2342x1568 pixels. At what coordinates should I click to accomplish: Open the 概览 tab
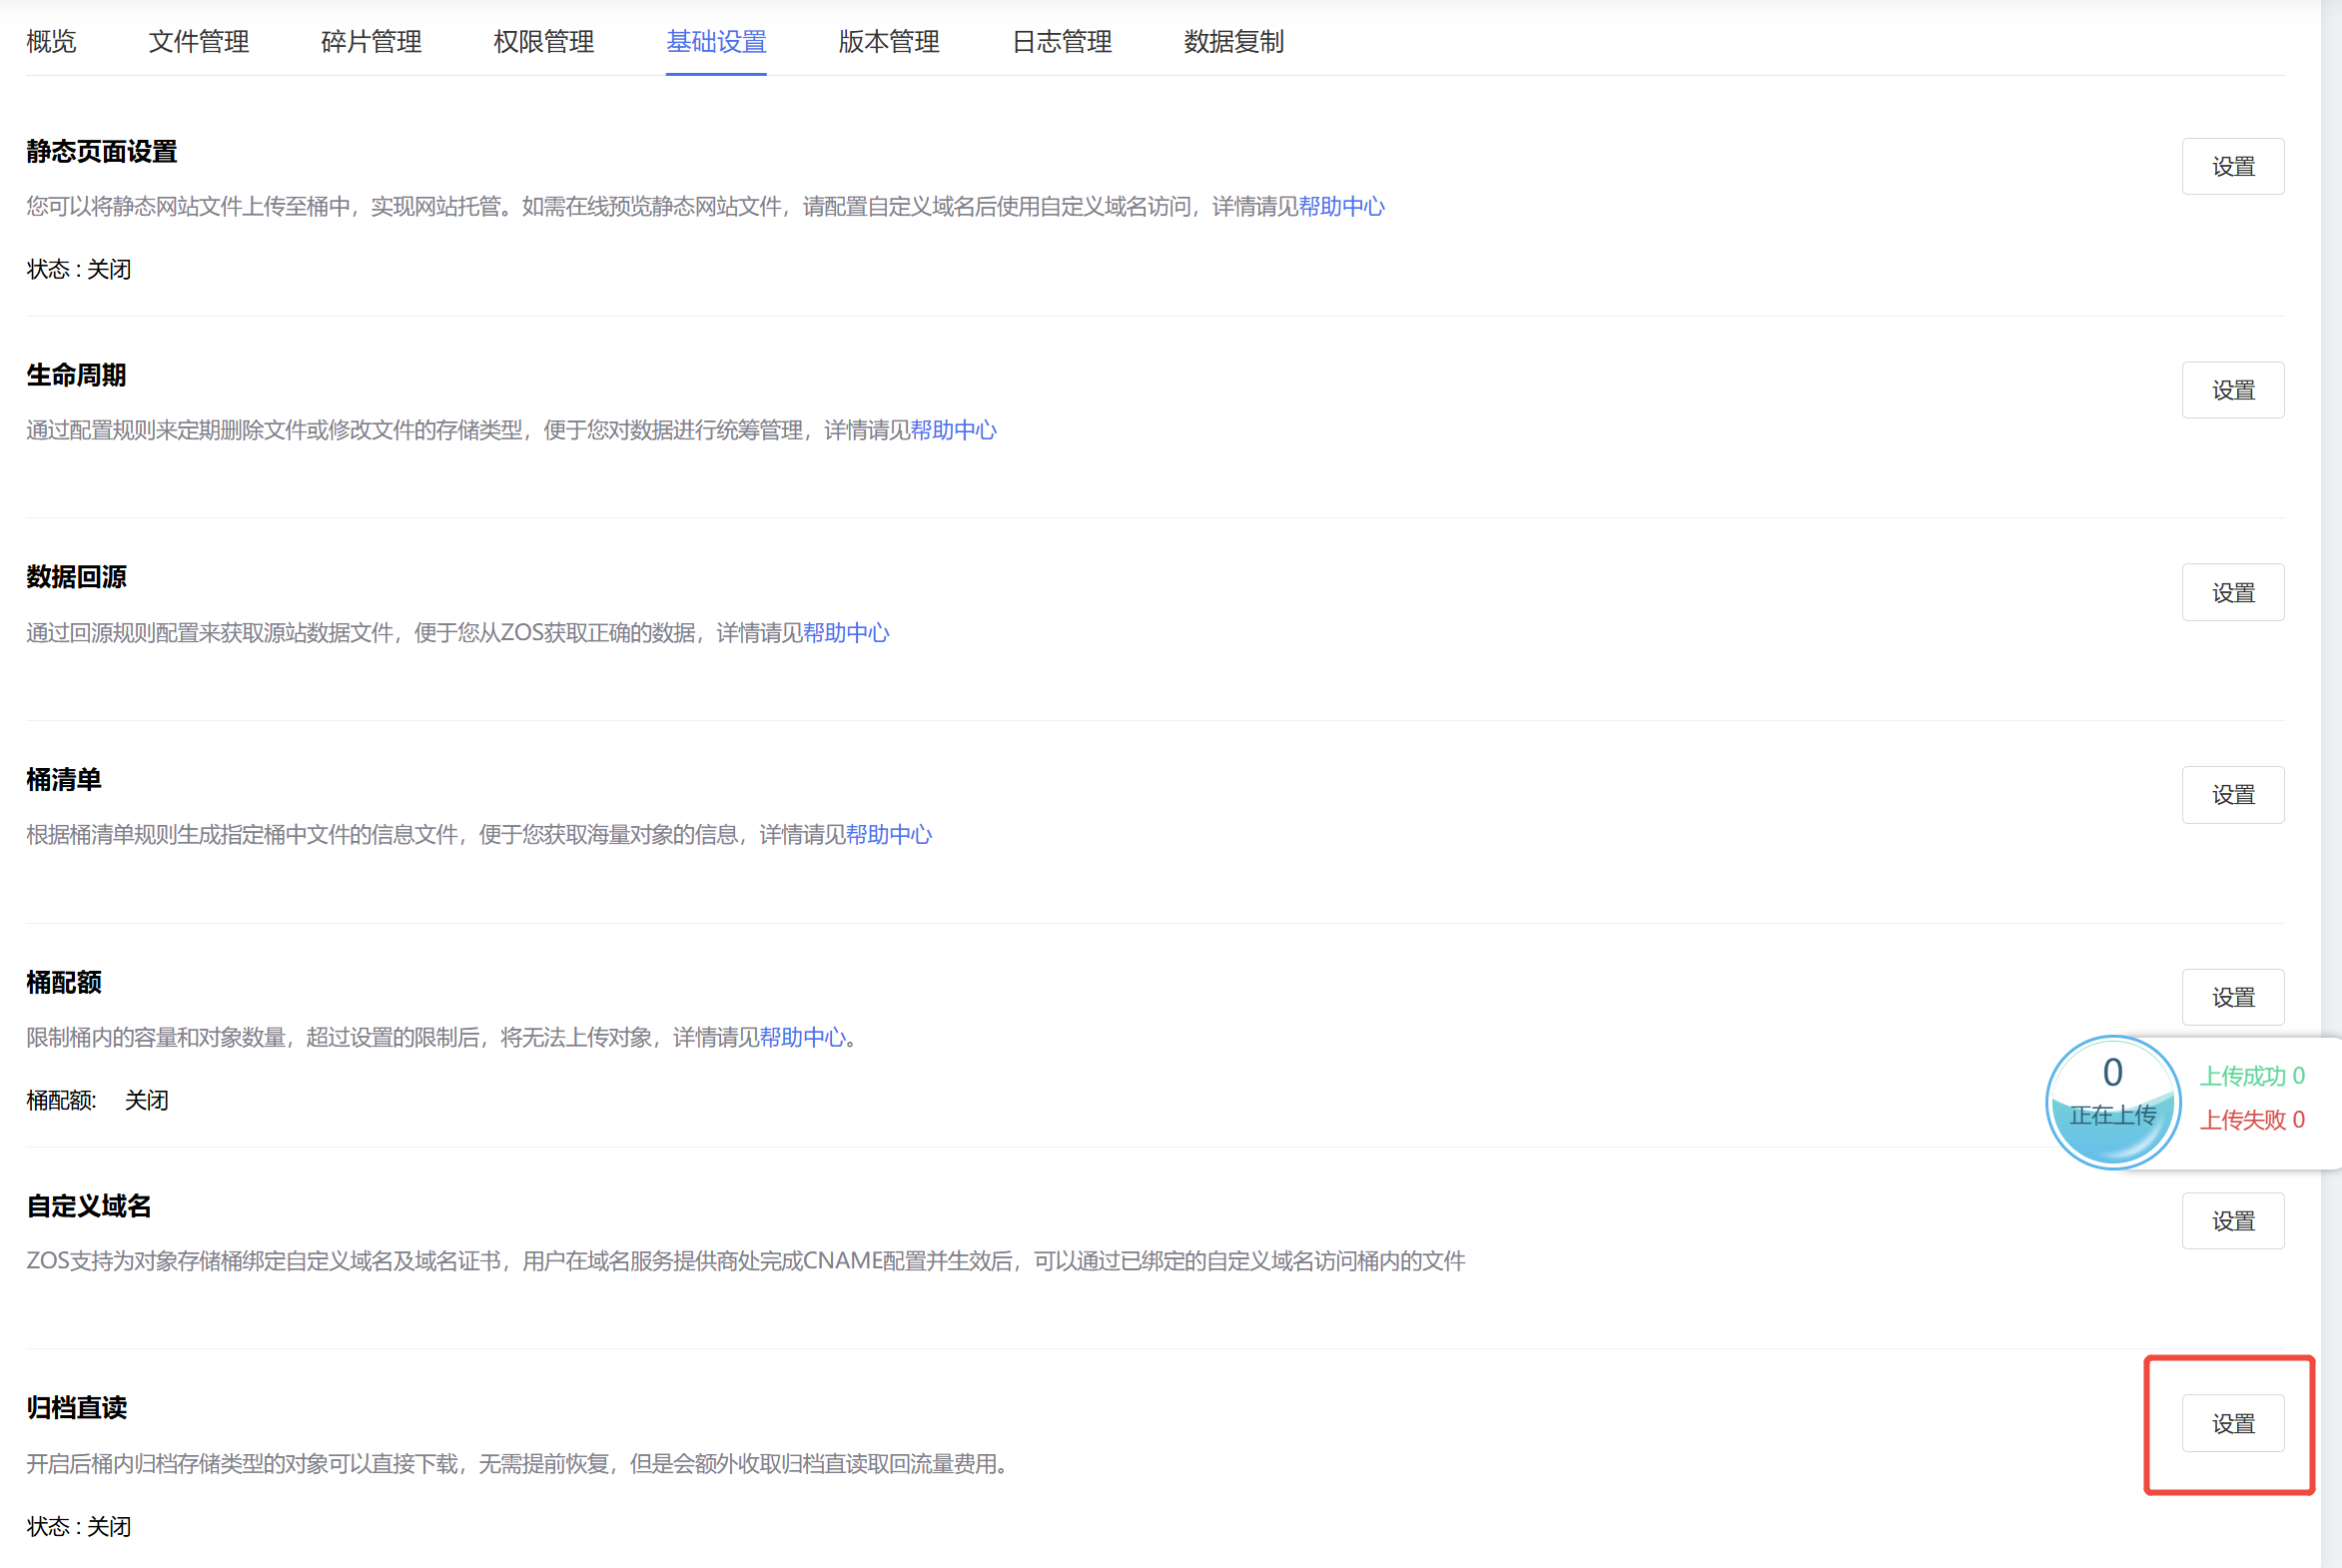[51, 42]
